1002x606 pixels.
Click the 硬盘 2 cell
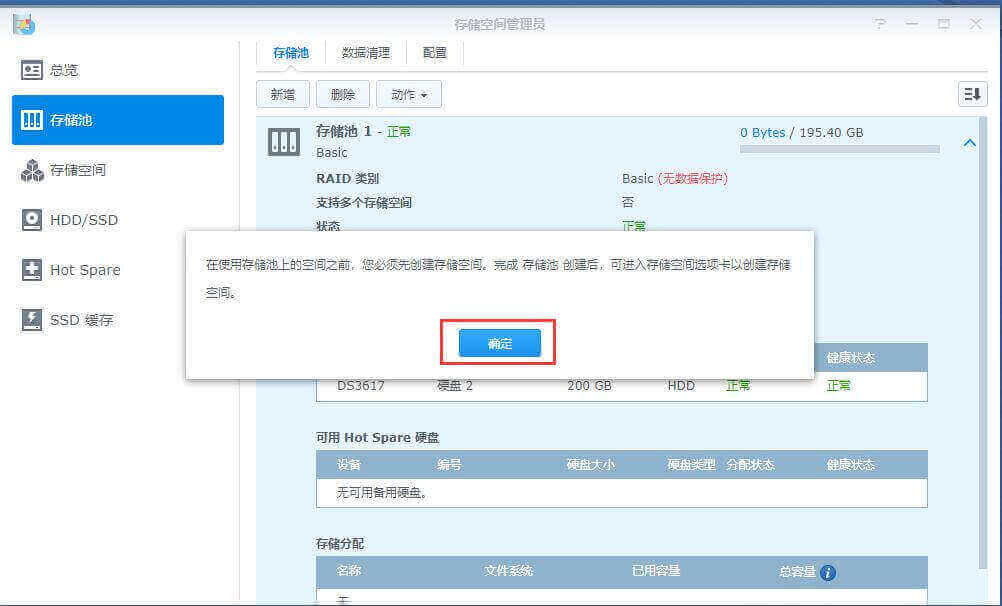click(454, 385)
